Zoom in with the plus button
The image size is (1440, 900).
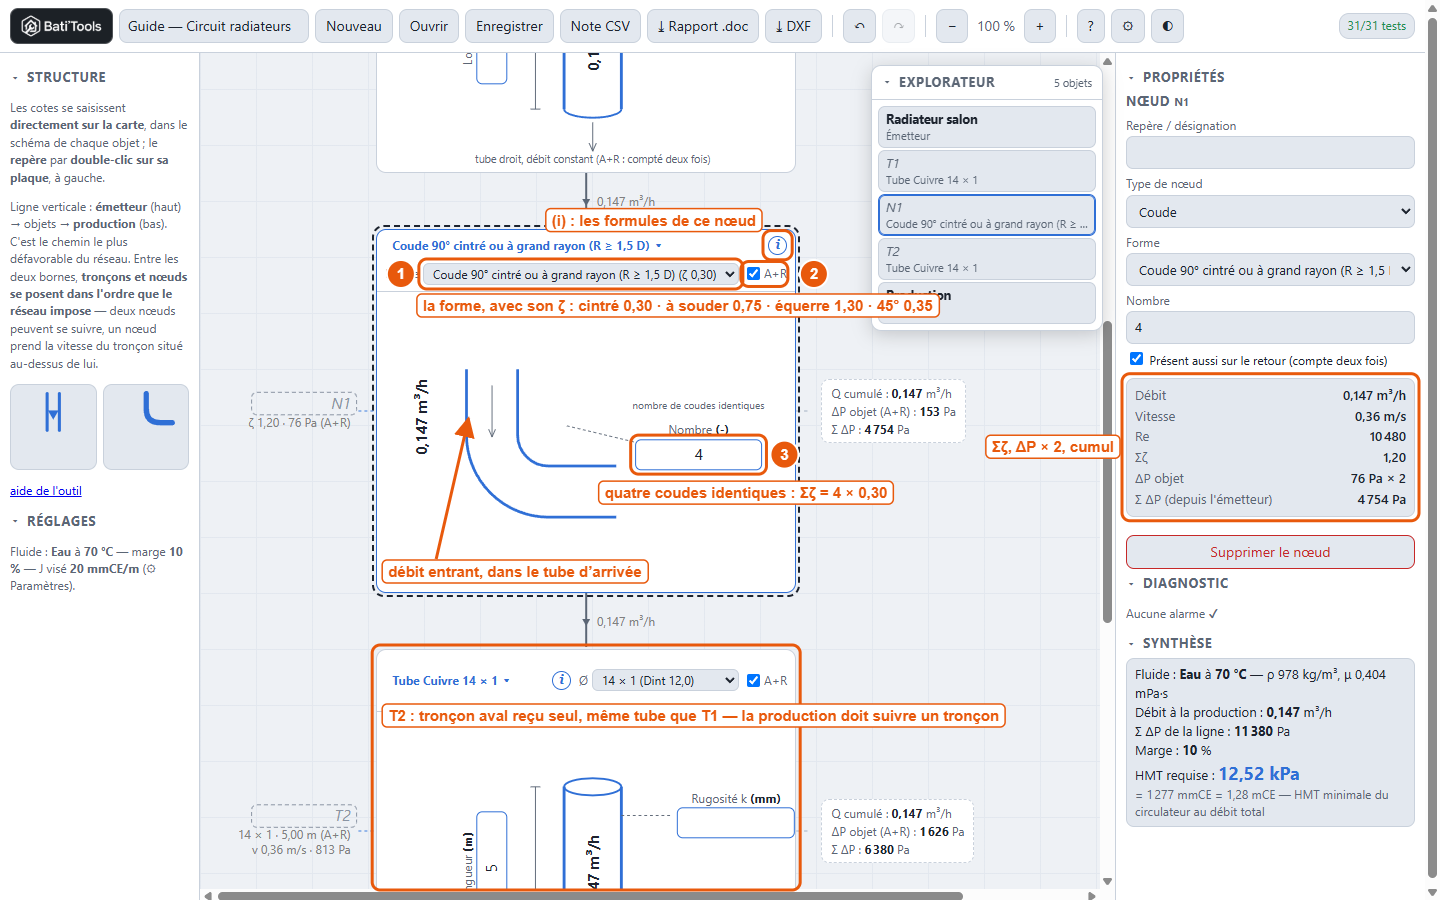pos(1040,26)
